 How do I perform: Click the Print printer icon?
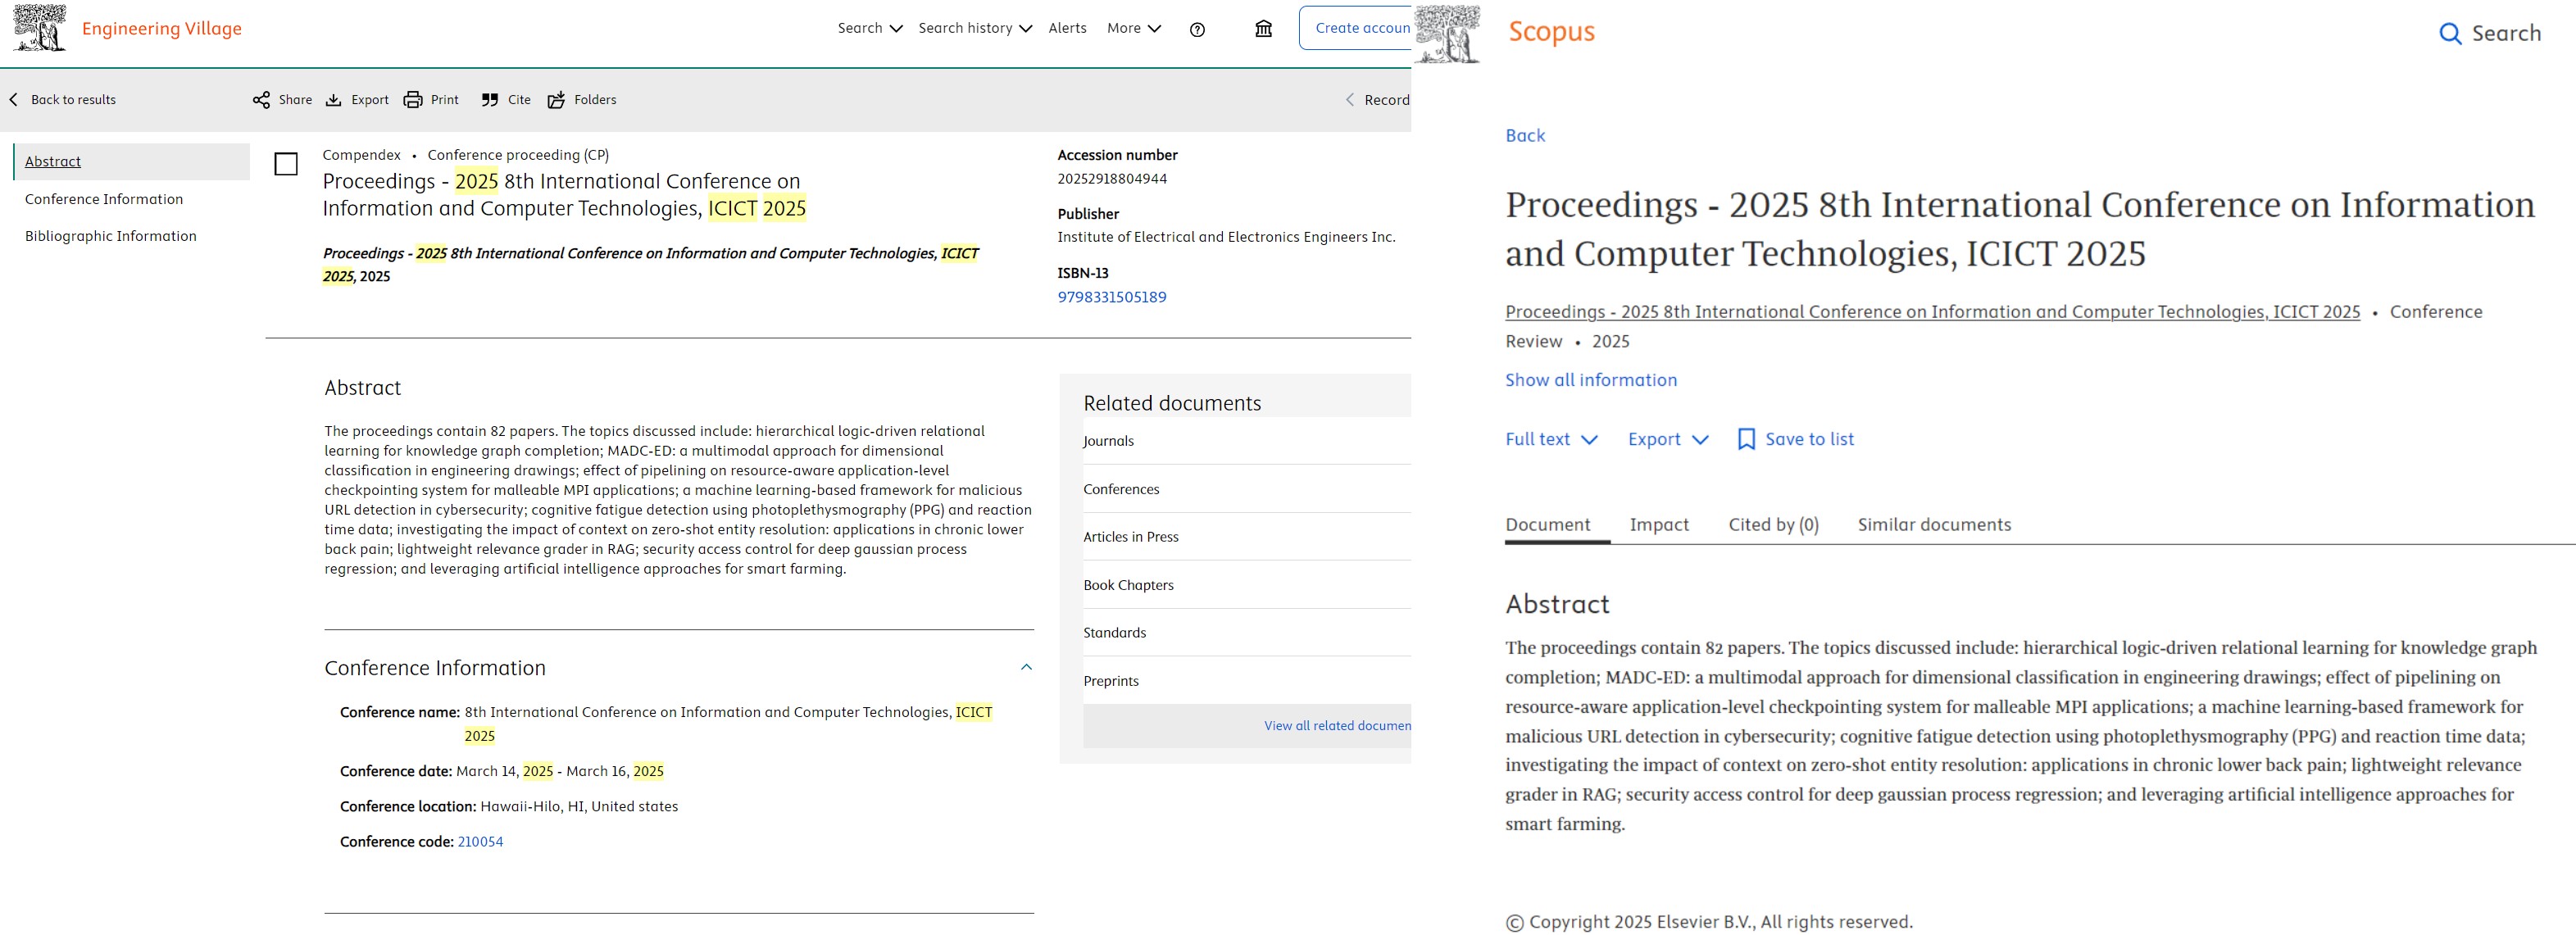412,100
